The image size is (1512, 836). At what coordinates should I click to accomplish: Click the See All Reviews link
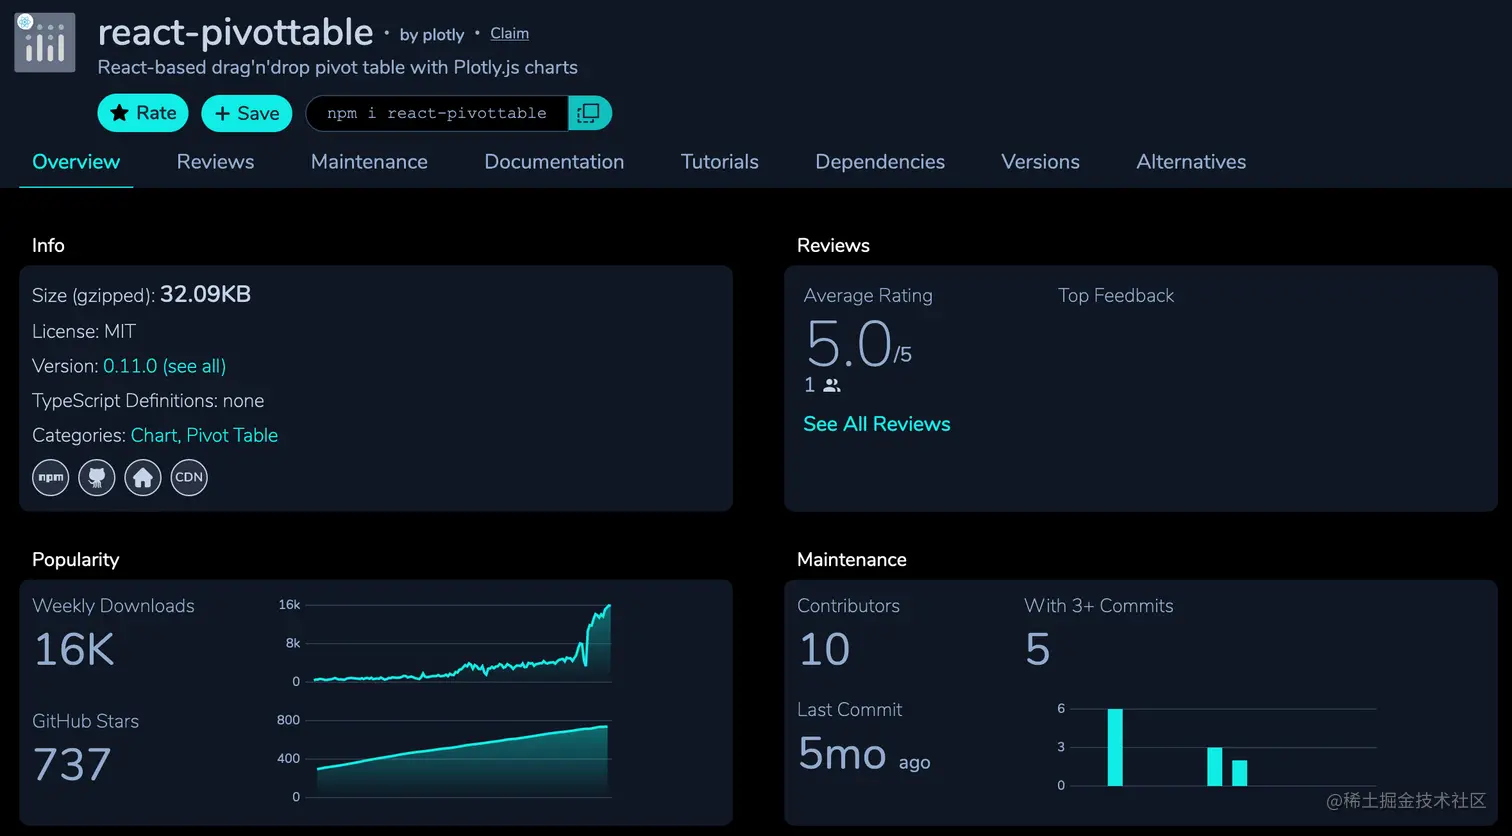(877, 424)
